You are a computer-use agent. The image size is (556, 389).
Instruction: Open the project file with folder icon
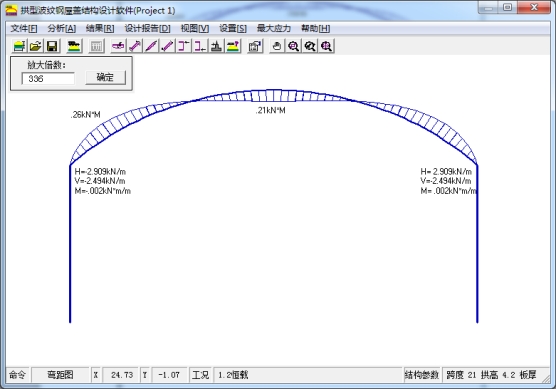coord(35,46)
